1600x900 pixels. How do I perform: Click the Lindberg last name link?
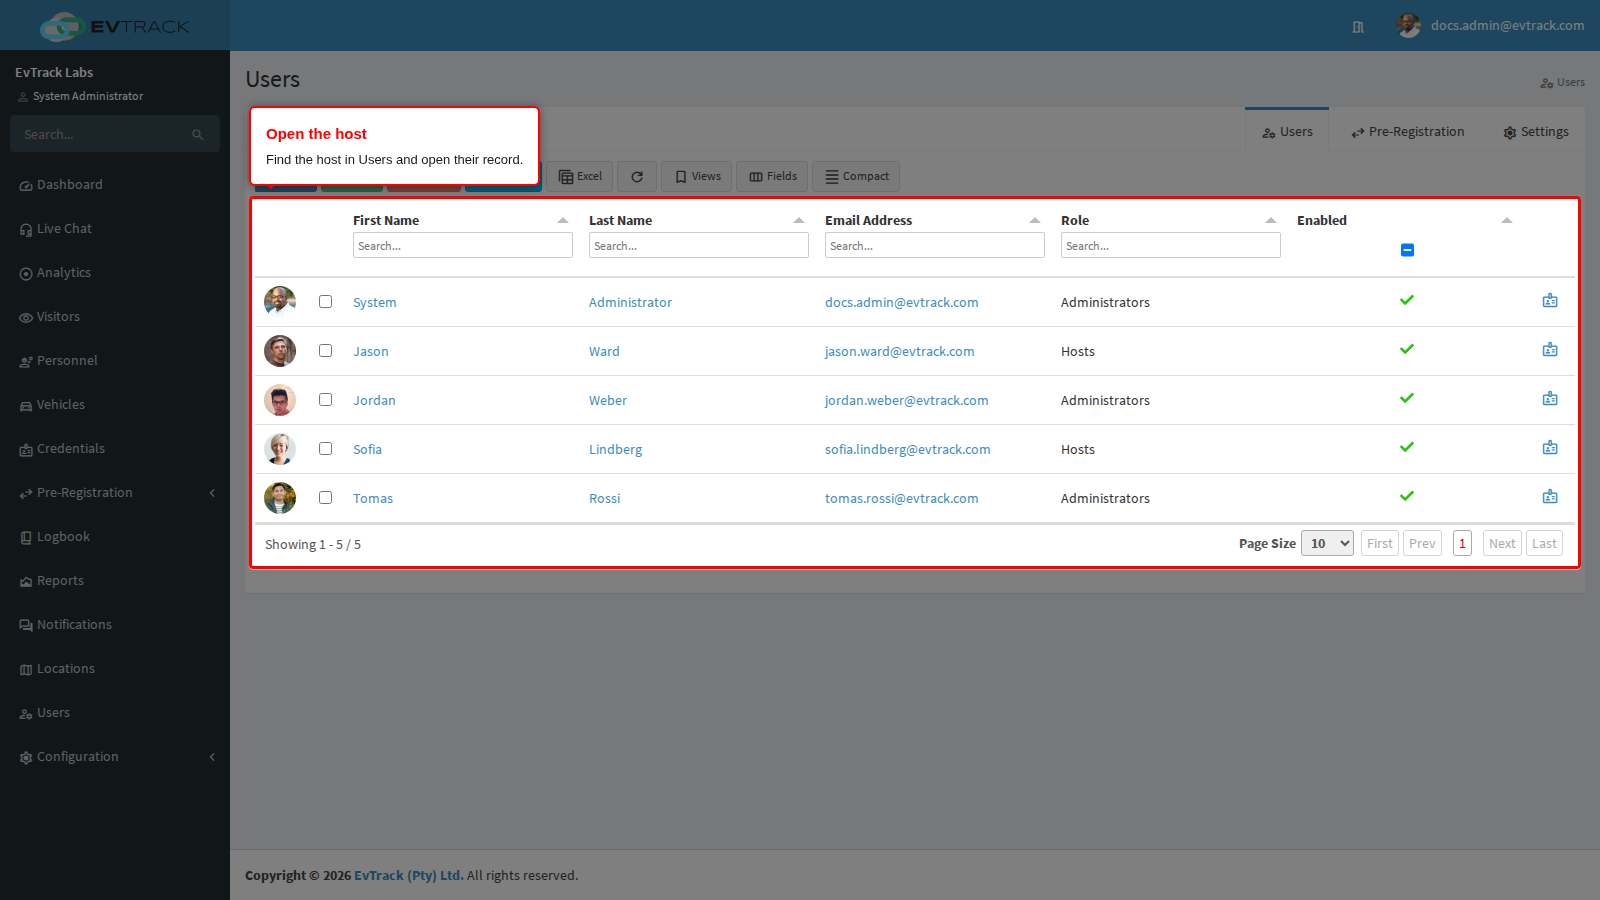click(616, 449)
